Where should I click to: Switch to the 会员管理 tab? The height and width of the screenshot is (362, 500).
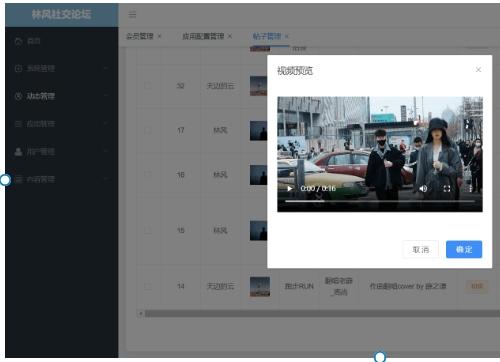[x=140, y=36]
